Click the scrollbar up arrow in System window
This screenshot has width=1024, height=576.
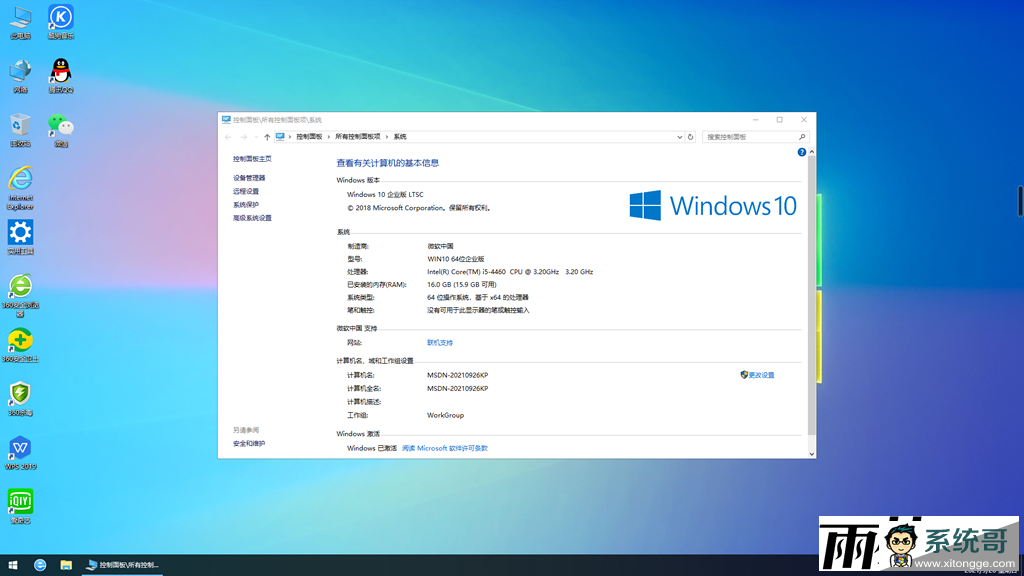pyautogui.click(x=812, y=152)
